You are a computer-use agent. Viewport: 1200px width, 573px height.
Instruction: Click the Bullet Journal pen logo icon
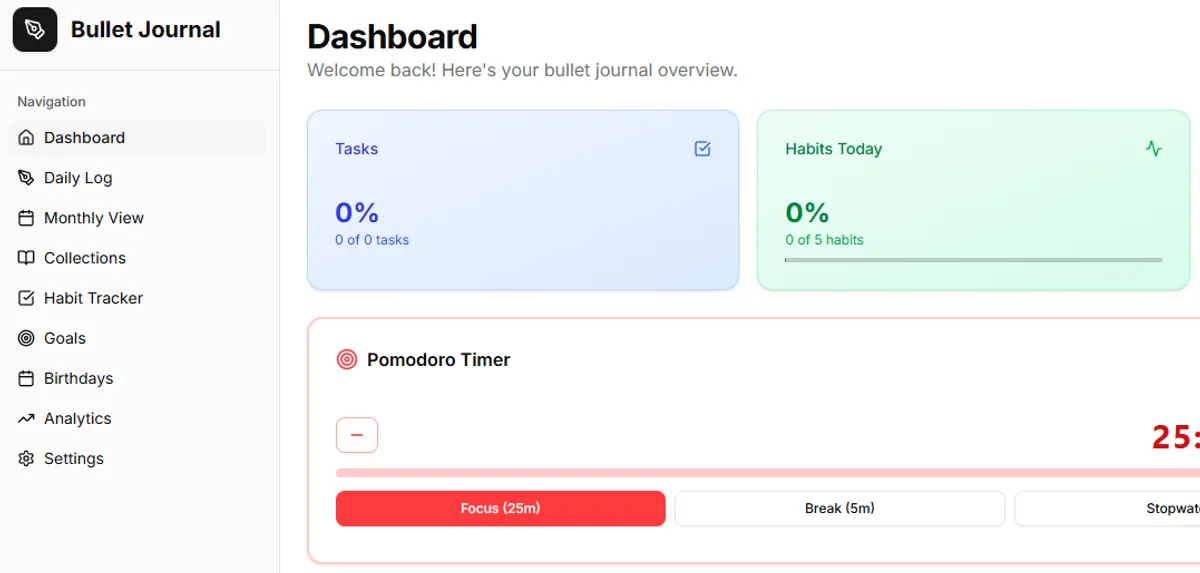tap(35, 29)
